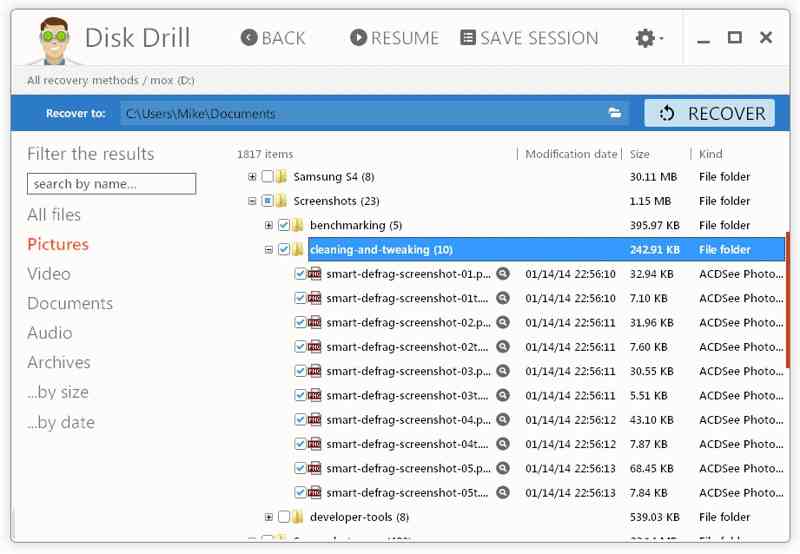The height and width of the screenshot is (554, 800).
Task: Click the Samsung S4 folder icon
Action: (281, 177)
